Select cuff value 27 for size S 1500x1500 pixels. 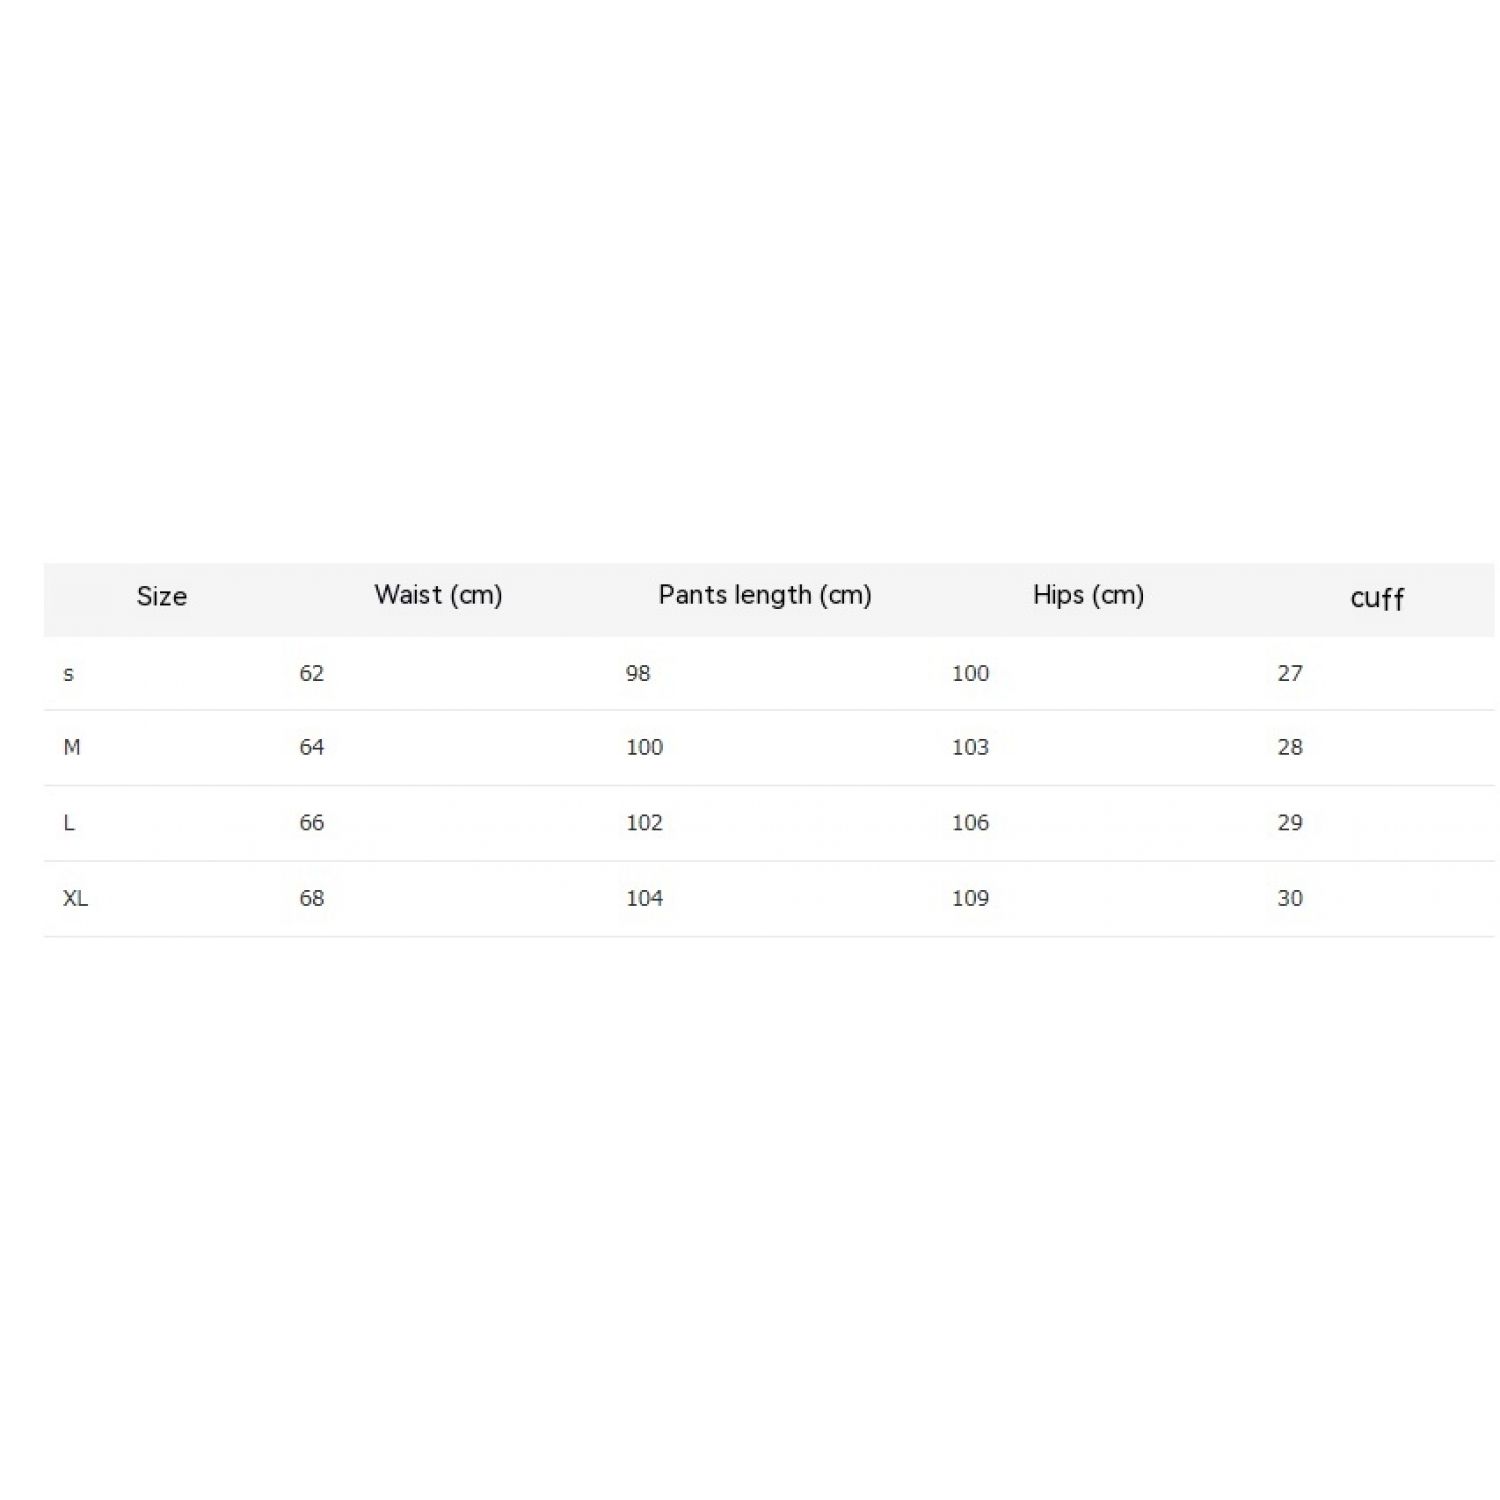coord(1290,674)
